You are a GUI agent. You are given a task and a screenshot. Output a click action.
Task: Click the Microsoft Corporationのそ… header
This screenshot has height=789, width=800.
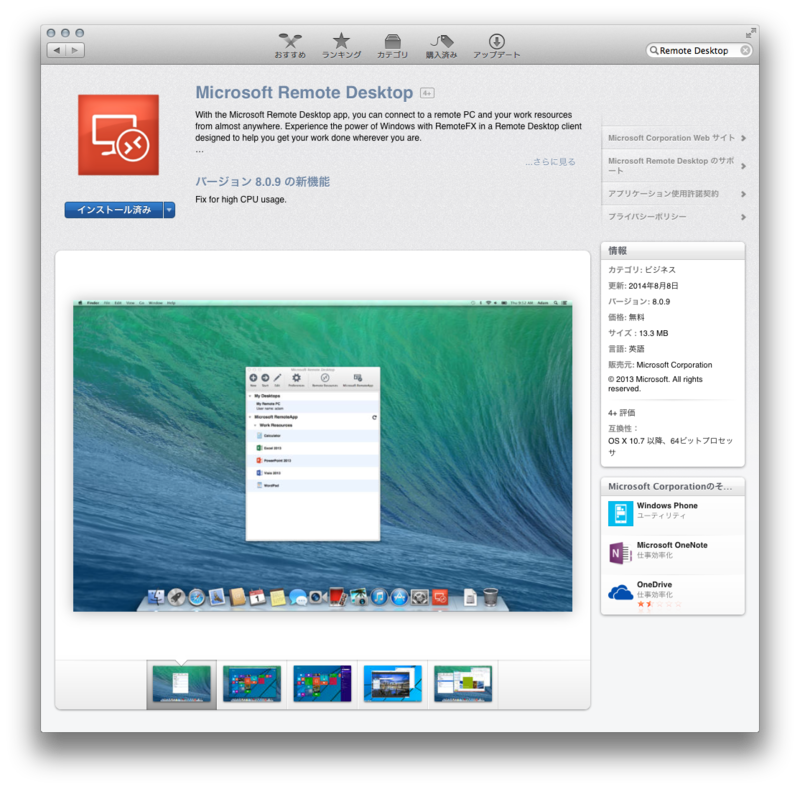point(670,486)
